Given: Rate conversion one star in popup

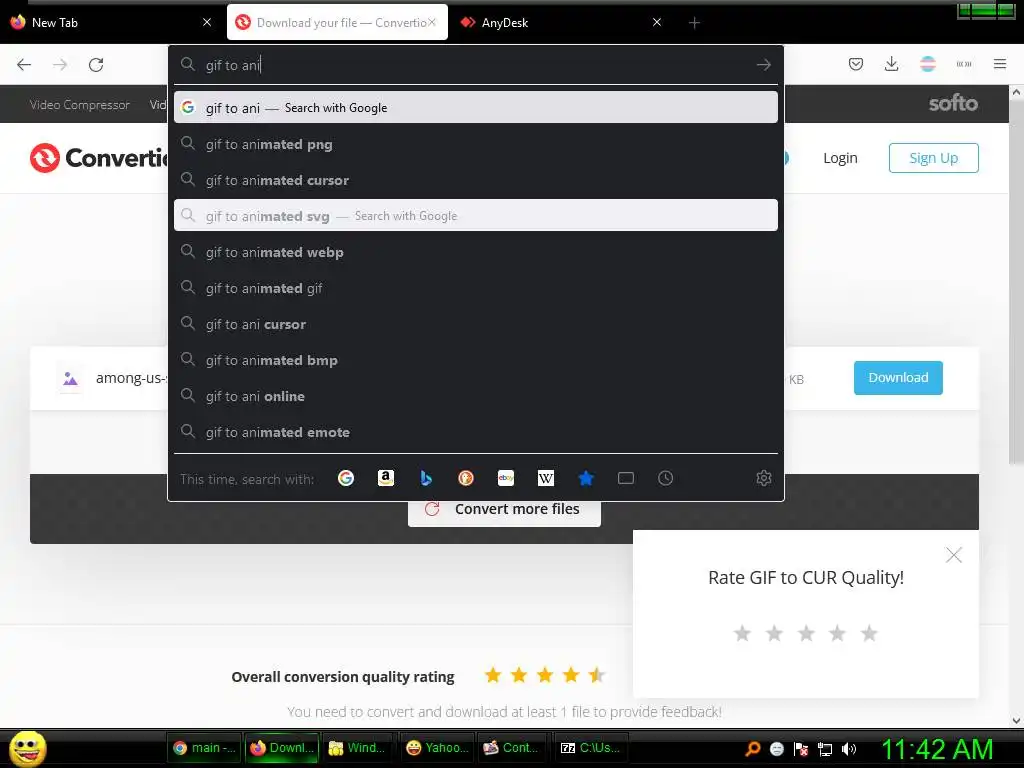Looking at the screenshot, I should (x=743, y=633).
